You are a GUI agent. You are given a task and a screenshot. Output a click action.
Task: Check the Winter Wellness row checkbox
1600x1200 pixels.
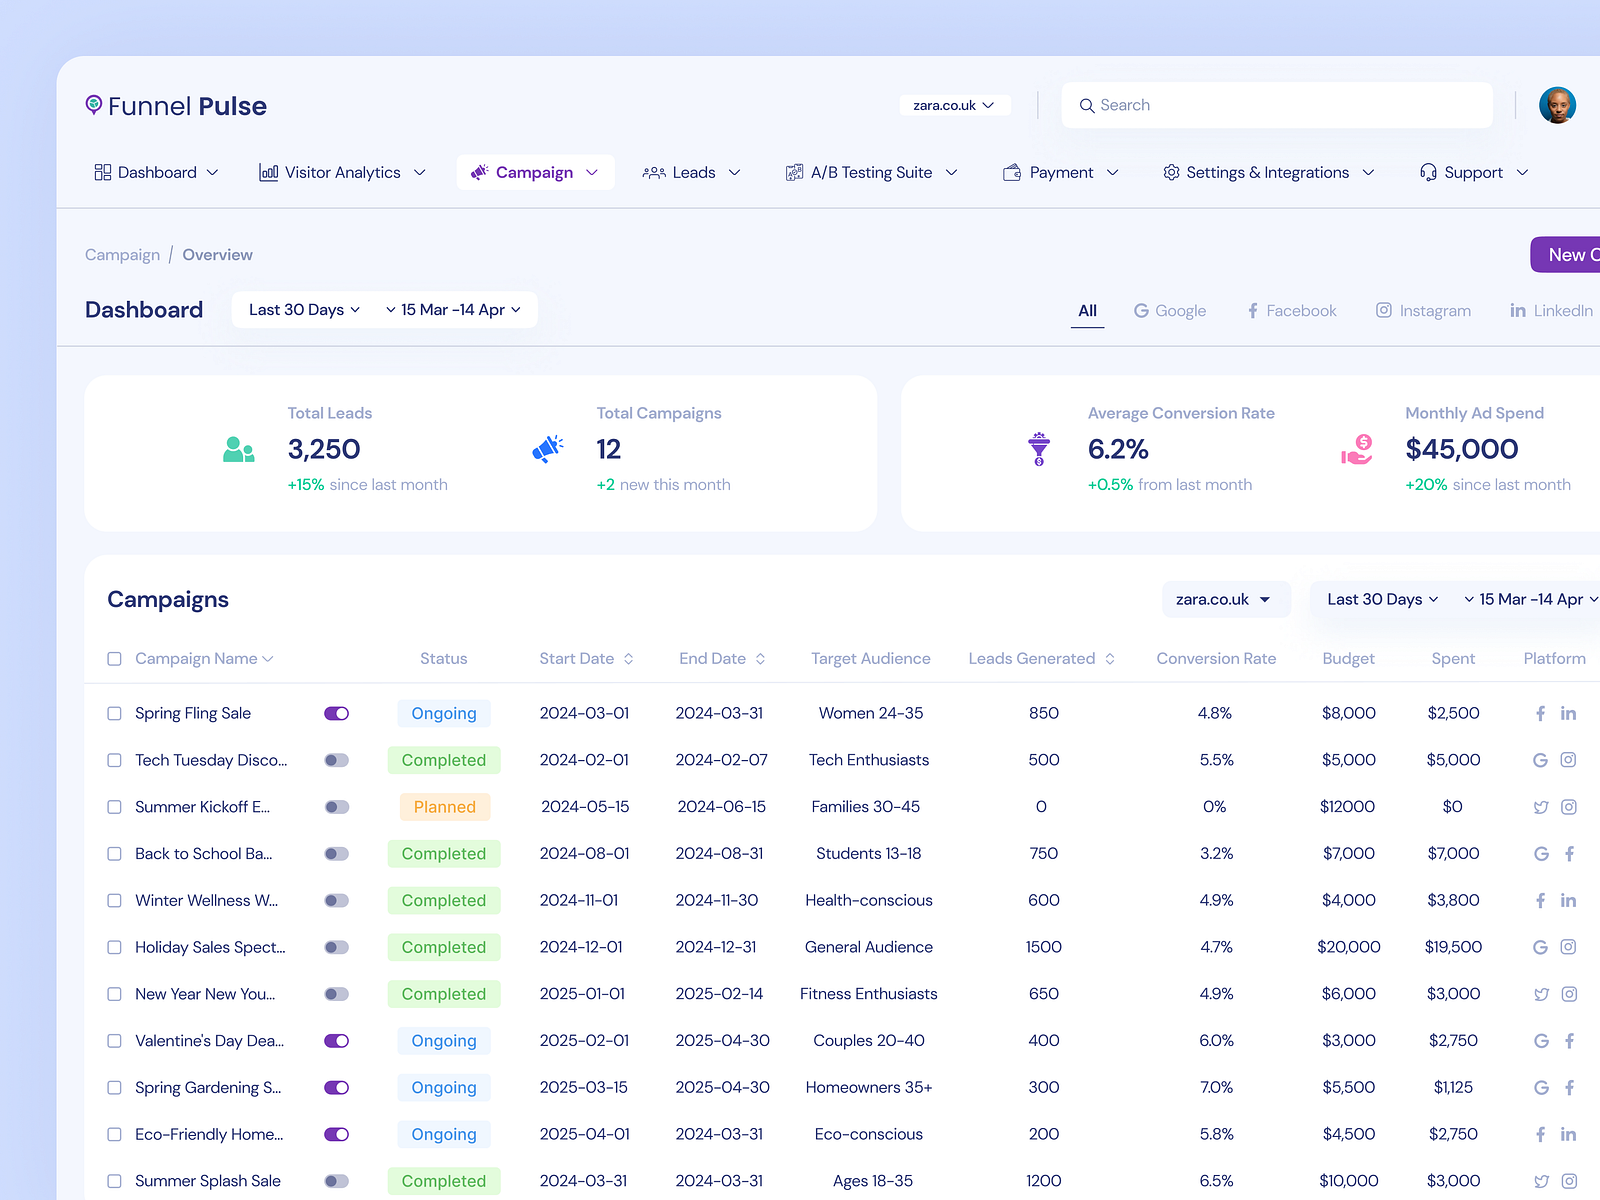click(x=114, y=900)
